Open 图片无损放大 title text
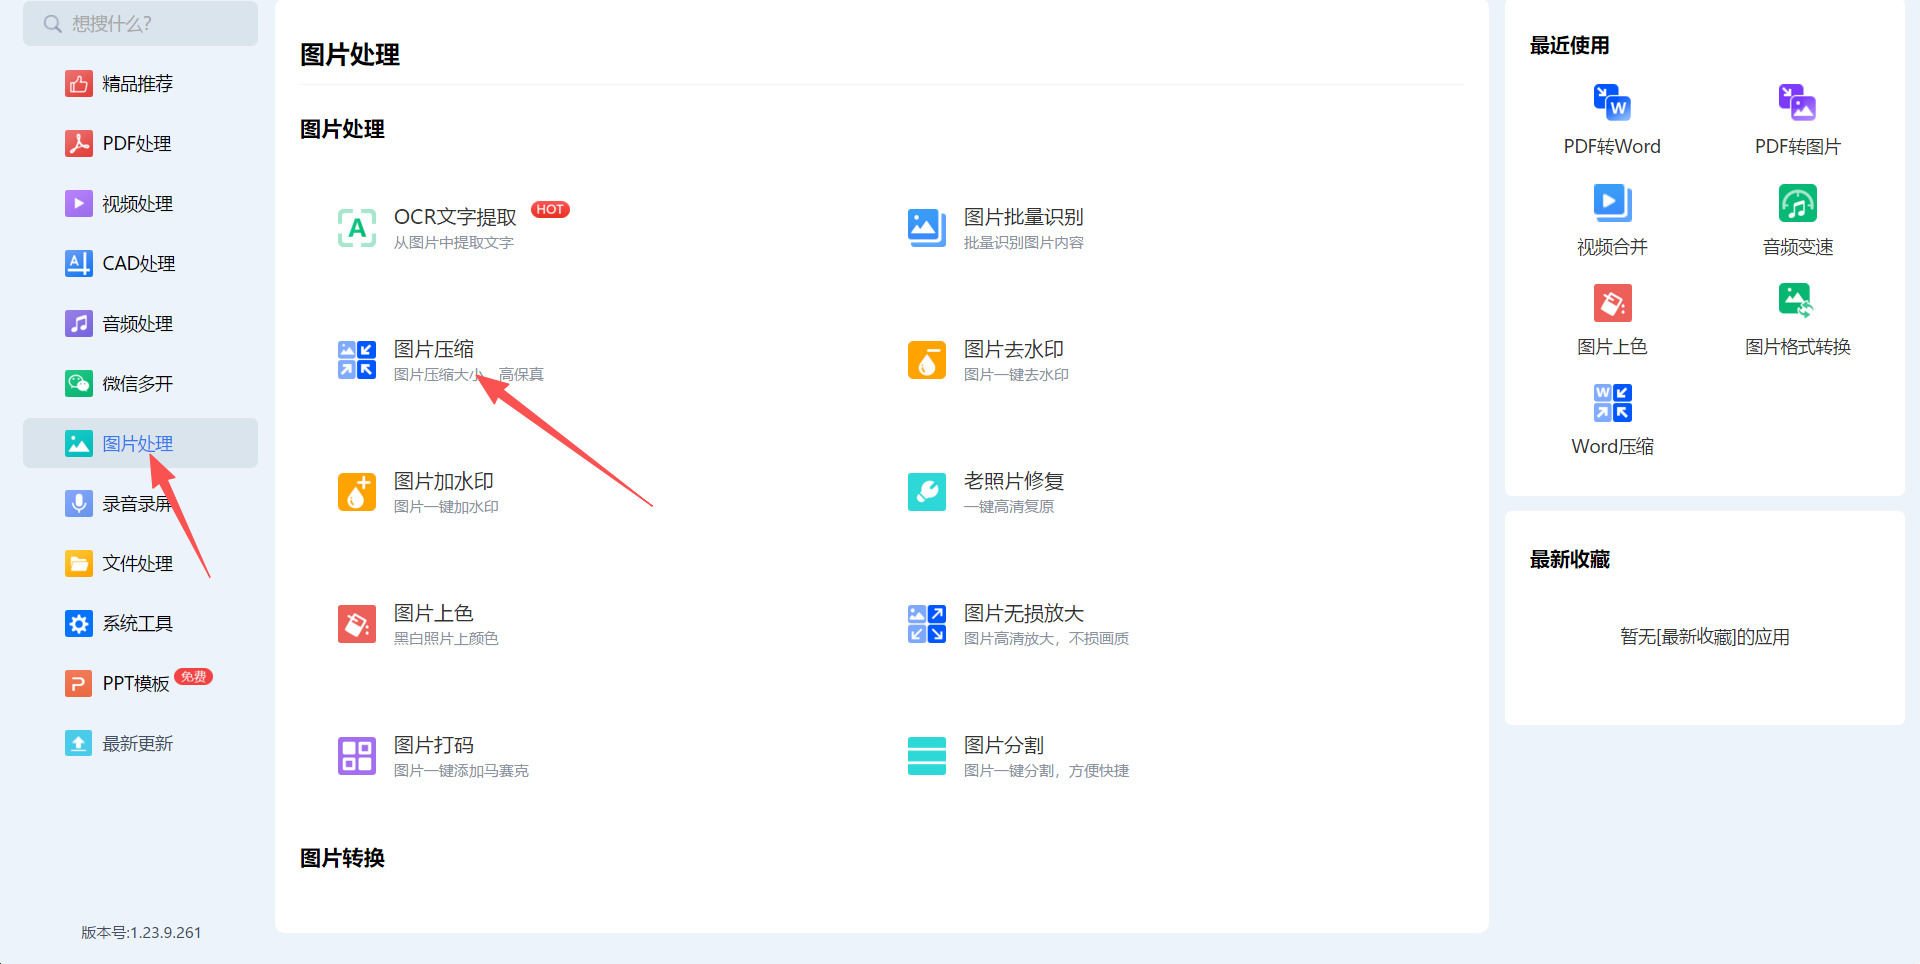The image size is (1920, 964). (x=1024, y=613)
